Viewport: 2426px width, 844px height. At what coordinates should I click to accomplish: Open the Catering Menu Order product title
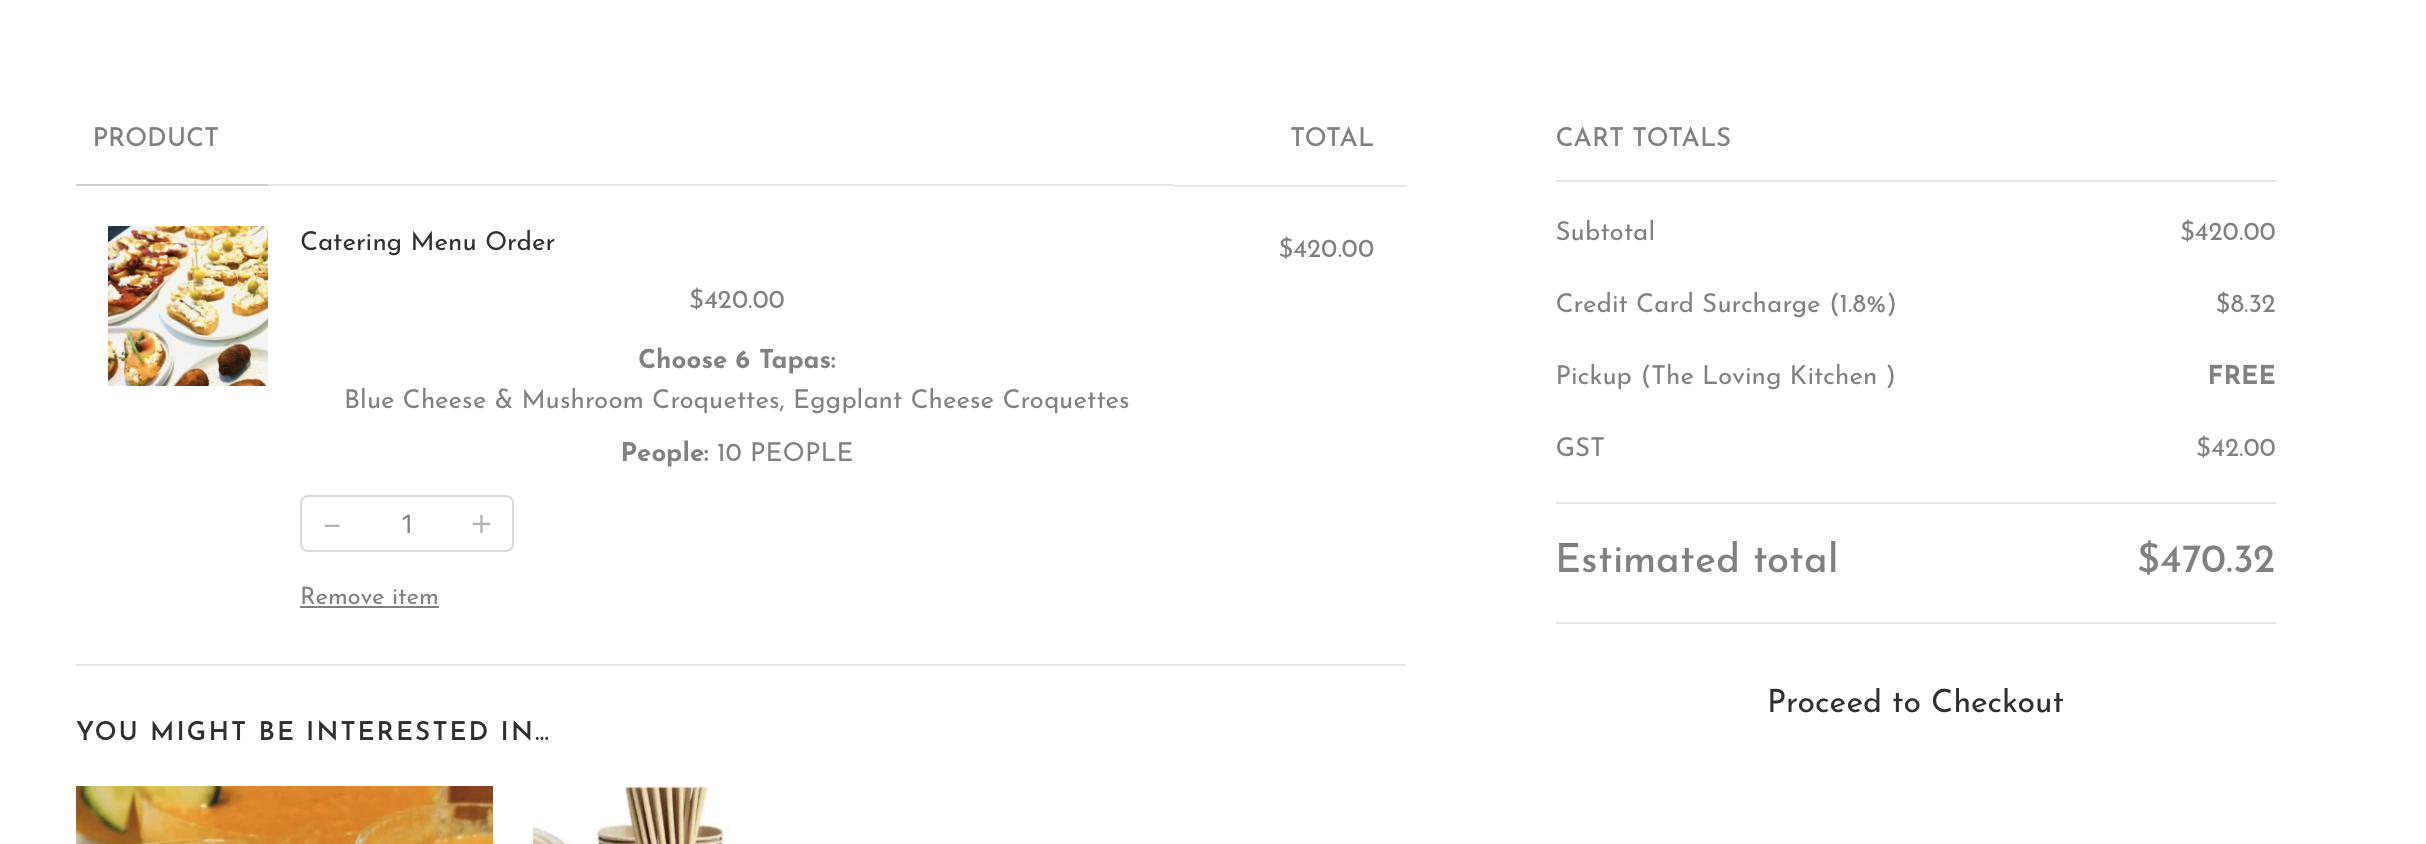[427, 242]
